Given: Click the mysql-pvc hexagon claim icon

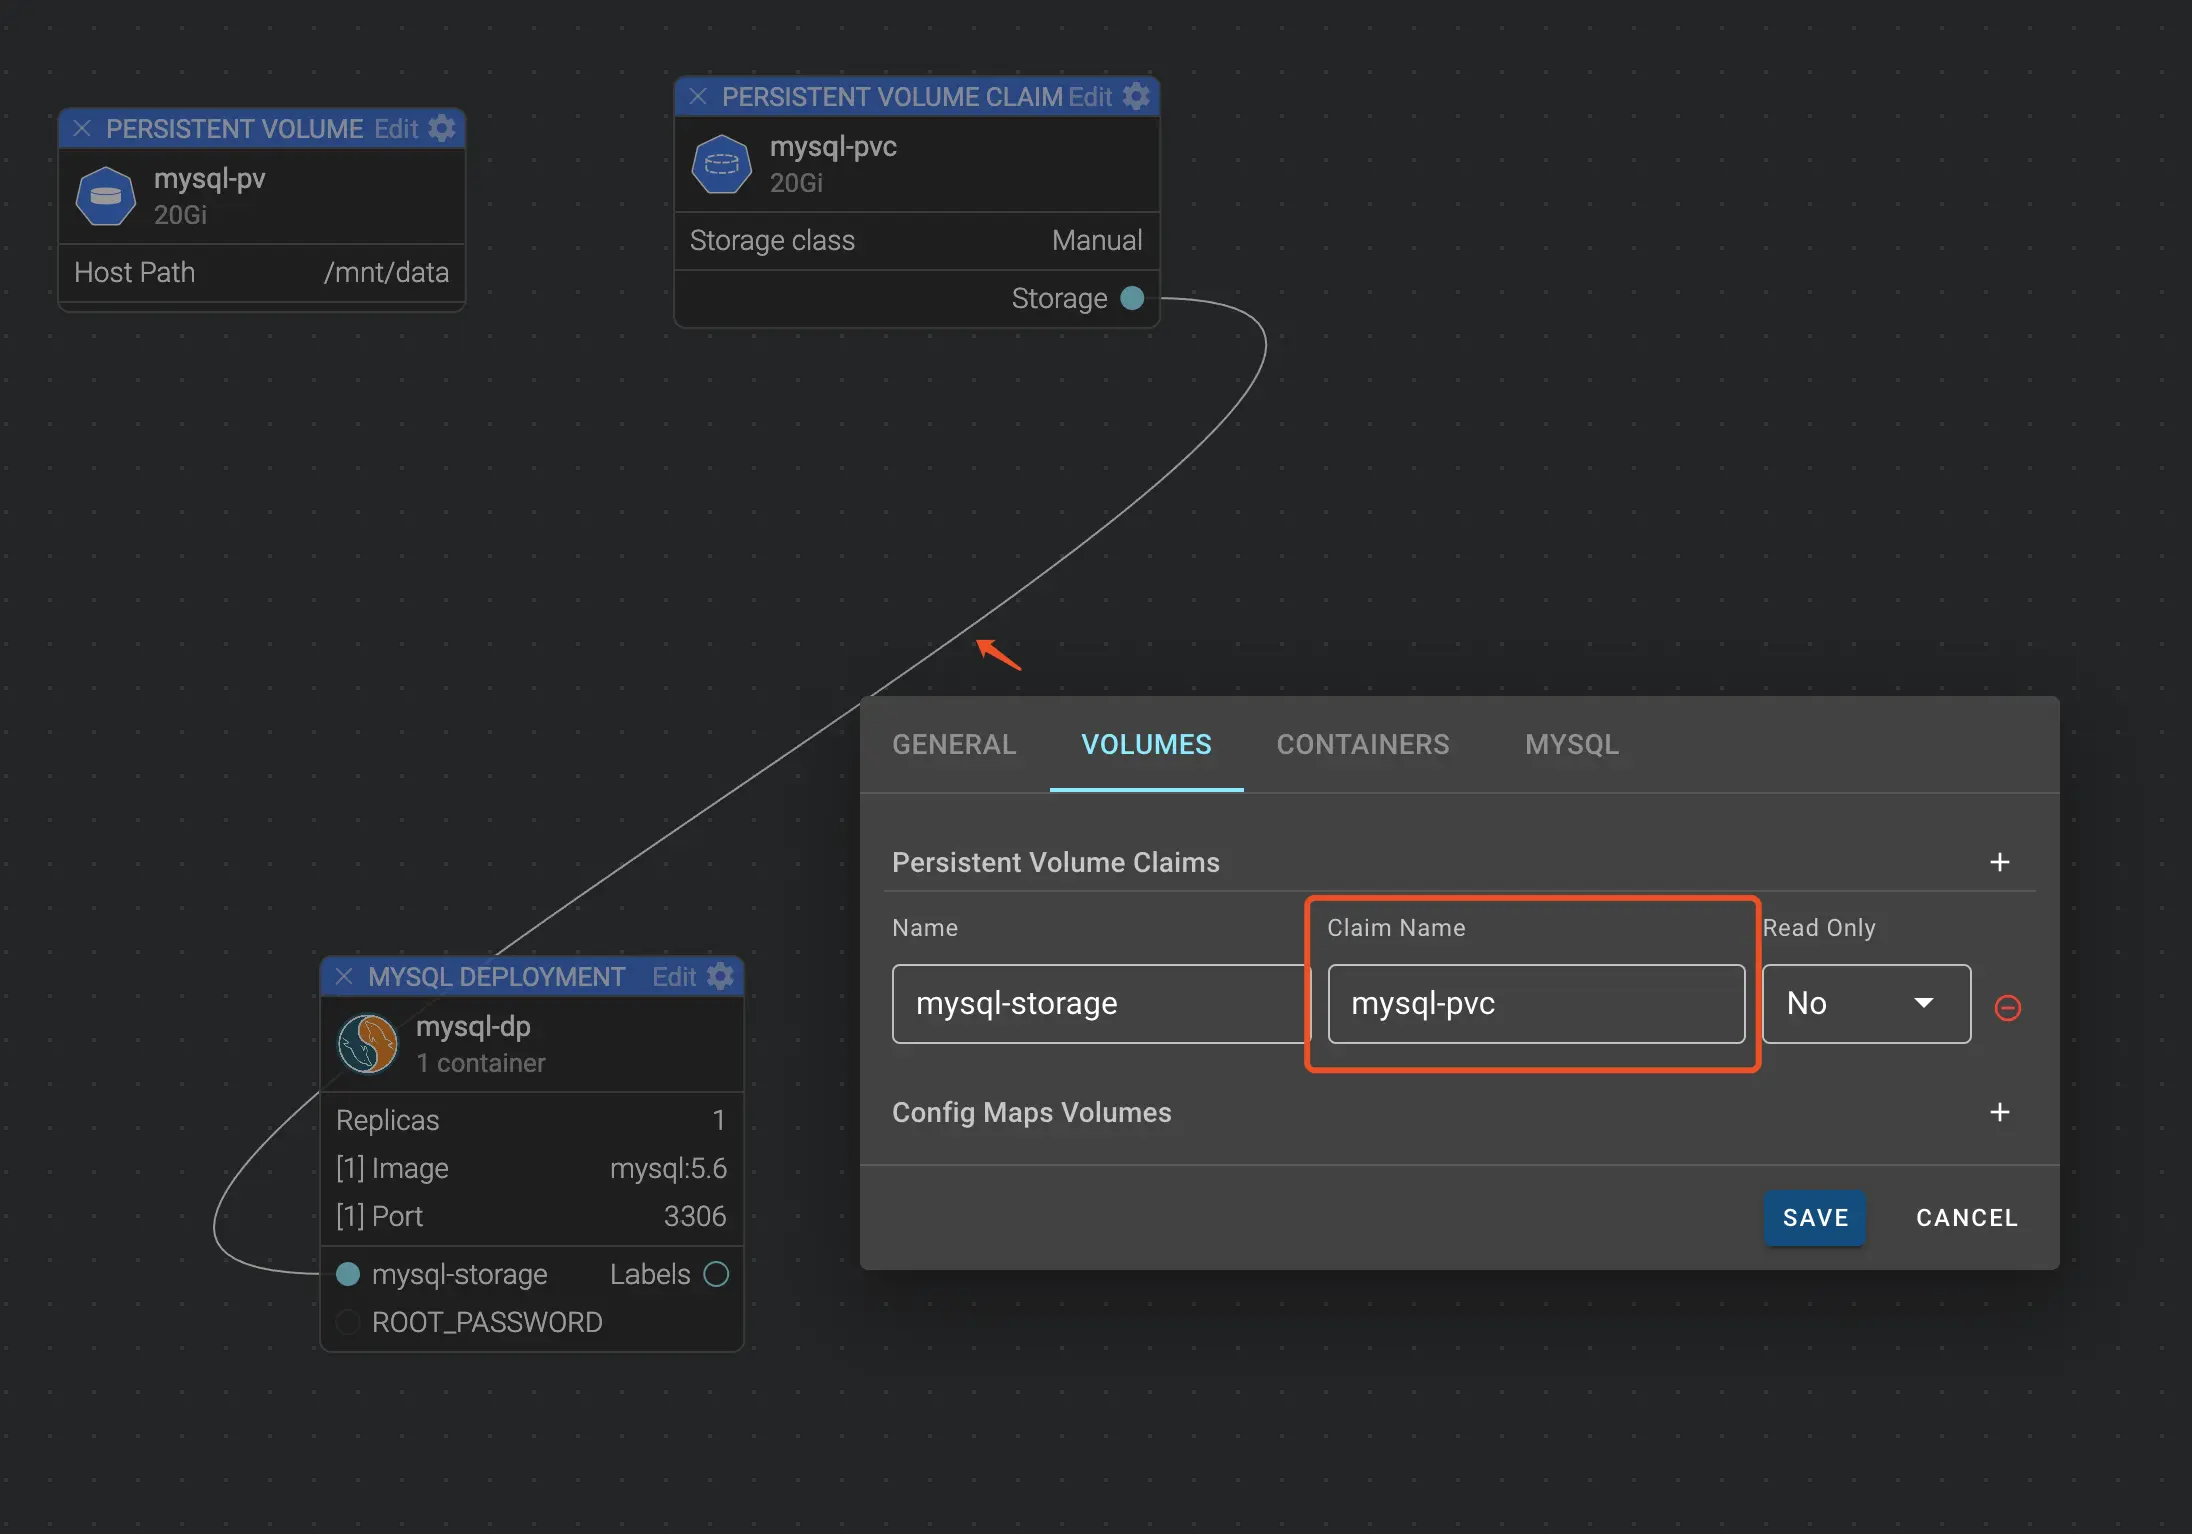Looking at the screenshot, I should [x=721, y=164].
